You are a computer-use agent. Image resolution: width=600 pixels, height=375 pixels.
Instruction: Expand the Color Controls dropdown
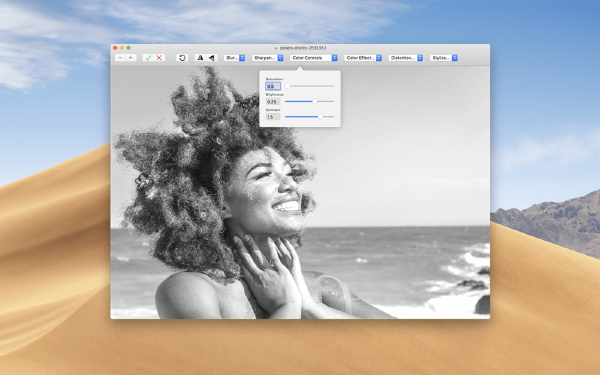pos(314,58)
